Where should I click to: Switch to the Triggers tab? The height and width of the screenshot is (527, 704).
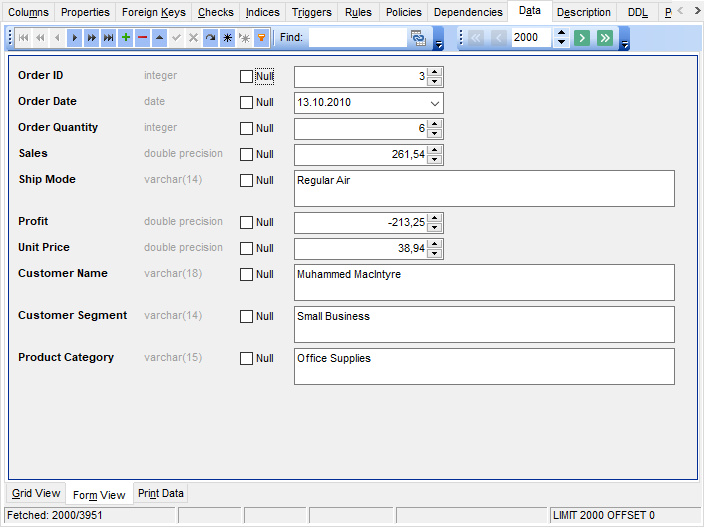[311, 12]
